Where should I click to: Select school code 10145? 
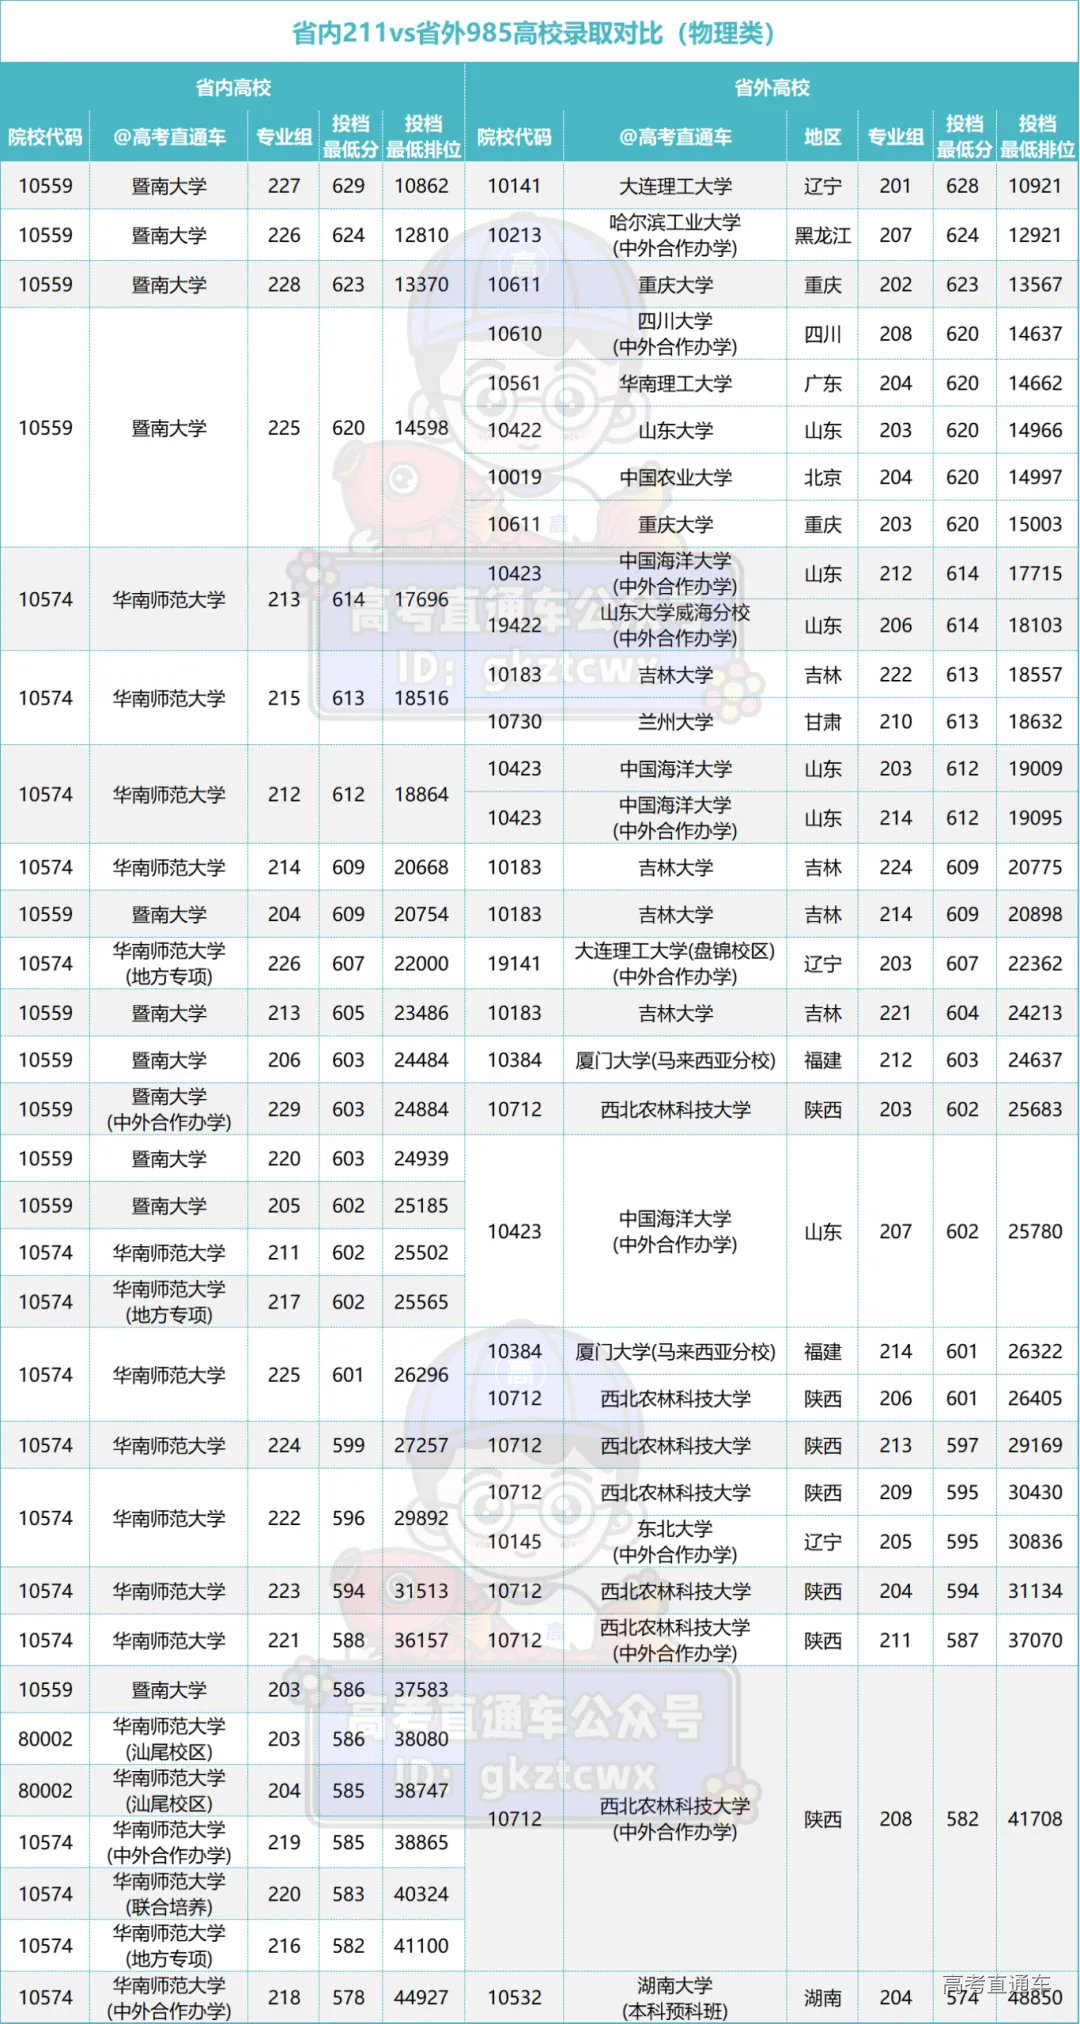[514, 1541]
